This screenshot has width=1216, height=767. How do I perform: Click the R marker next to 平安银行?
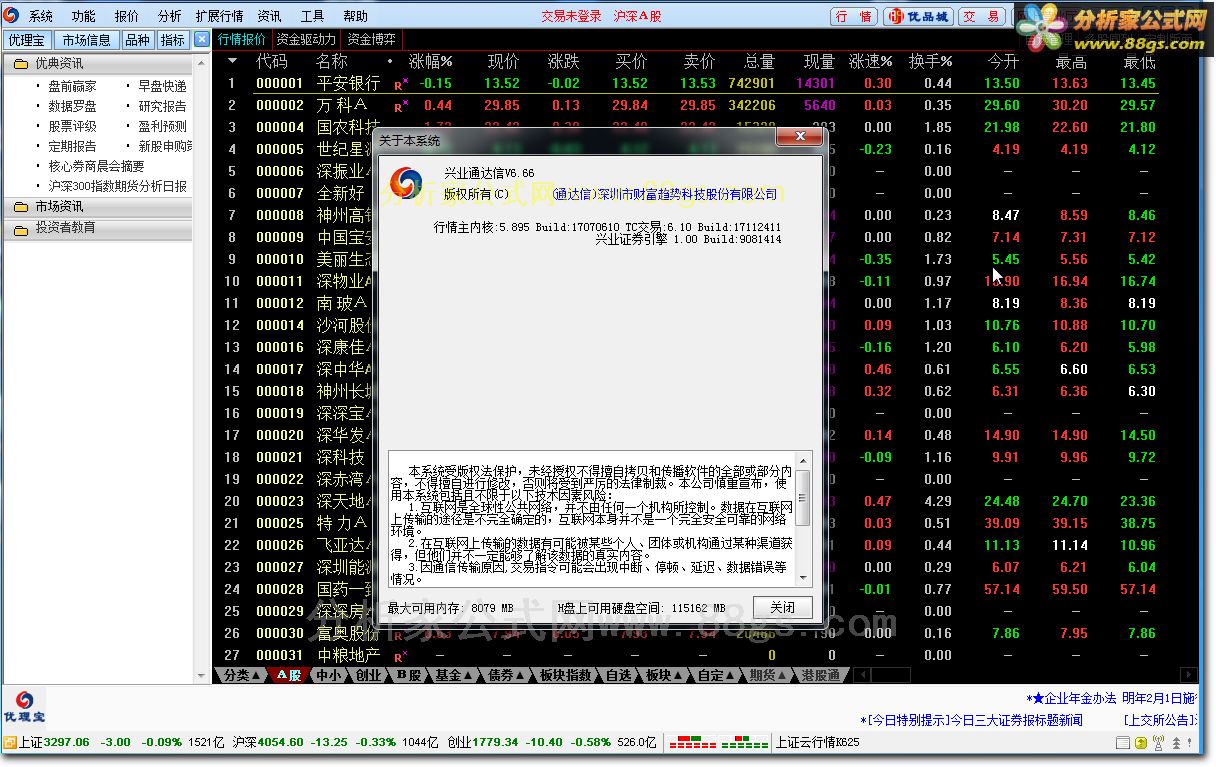(x=401, y=84)
